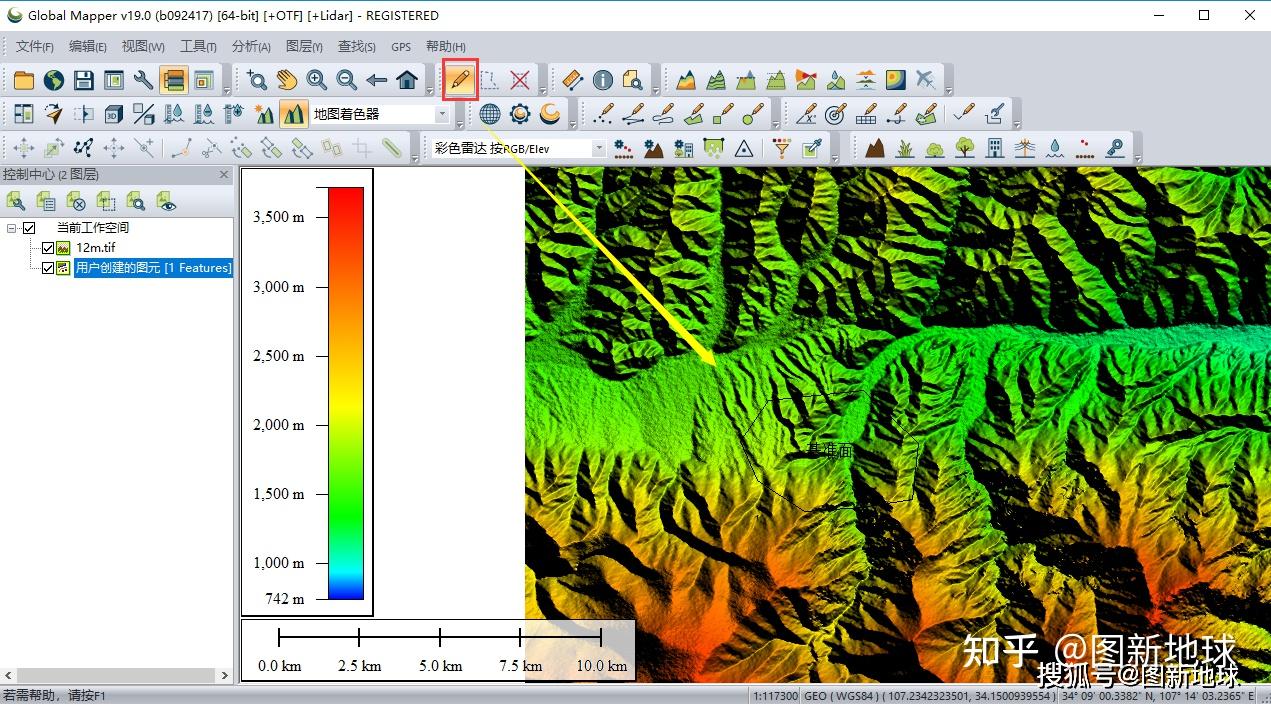Collapse the 当前工作空间 tree node
The width and height of the screenshot is (1271, 704).
click(x=12, y=228)
